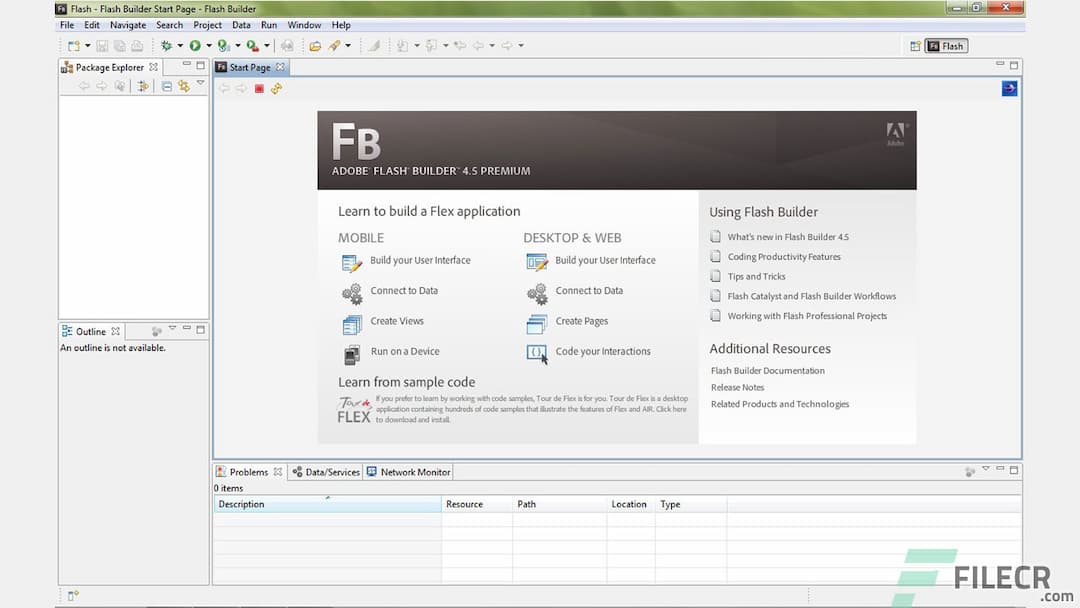The height and width of the screenshot is (608, 1080).
Task: Open the Package Explorer view menu triangle
Action: pyautogui.click(x=199, y=85)
